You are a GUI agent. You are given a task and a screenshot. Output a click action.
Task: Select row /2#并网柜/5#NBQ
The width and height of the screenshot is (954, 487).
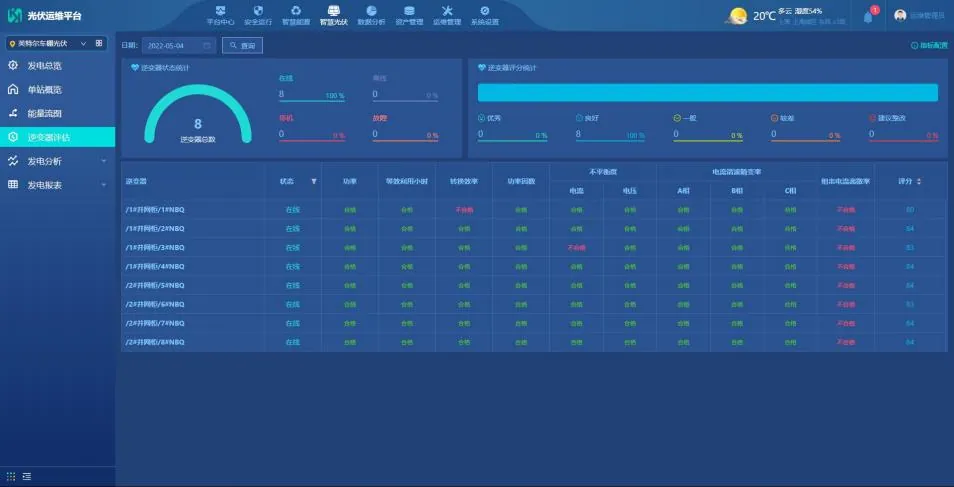534,286
